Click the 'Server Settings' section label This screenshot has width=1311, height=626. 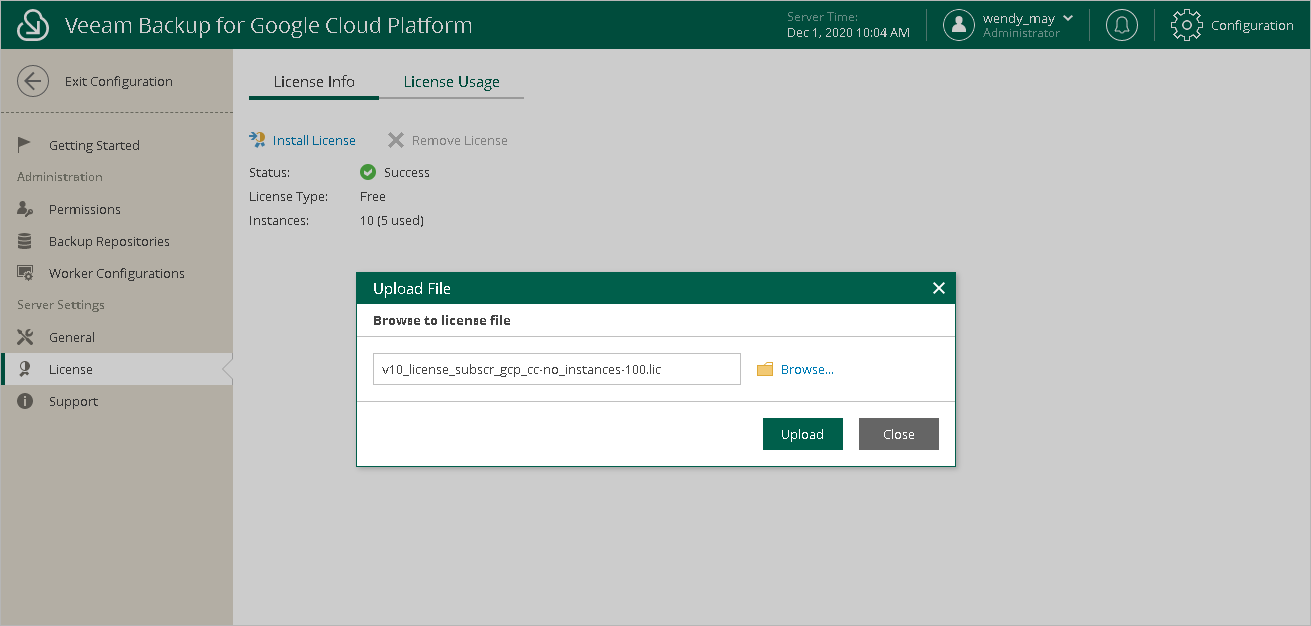61,305
